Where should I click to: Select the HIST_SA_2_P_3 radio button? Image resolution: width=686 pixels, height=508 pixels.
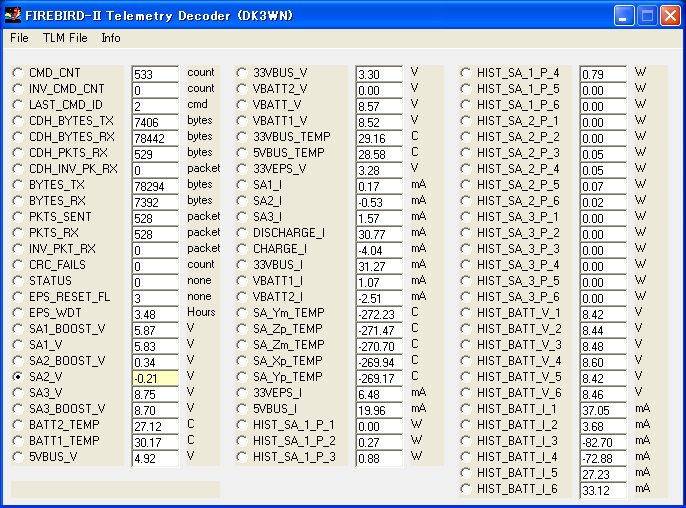466,153
